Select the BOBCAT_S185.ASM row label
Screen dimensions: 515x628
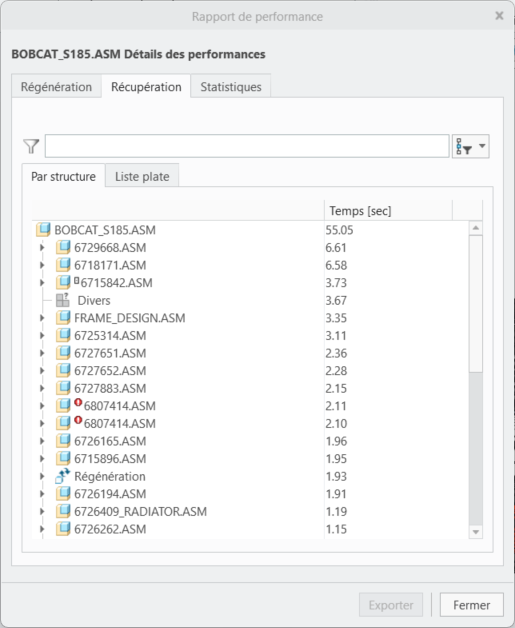coord(105,230)
